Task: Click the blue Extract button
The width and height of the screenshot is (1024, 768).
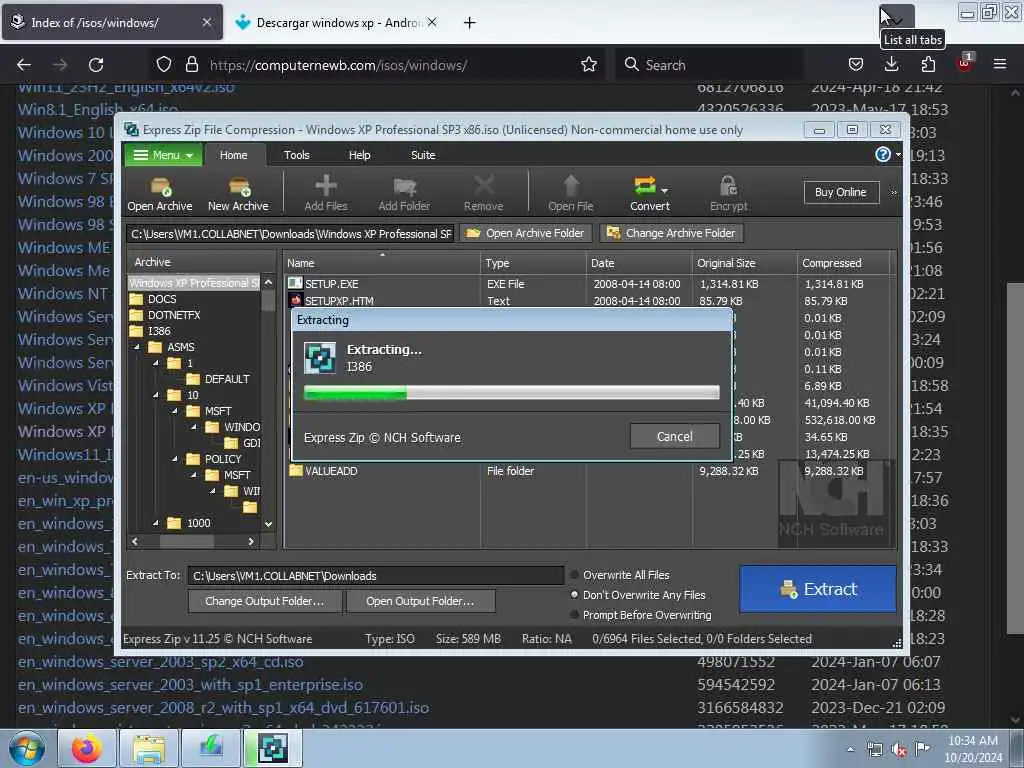Action: click(818, 589)
